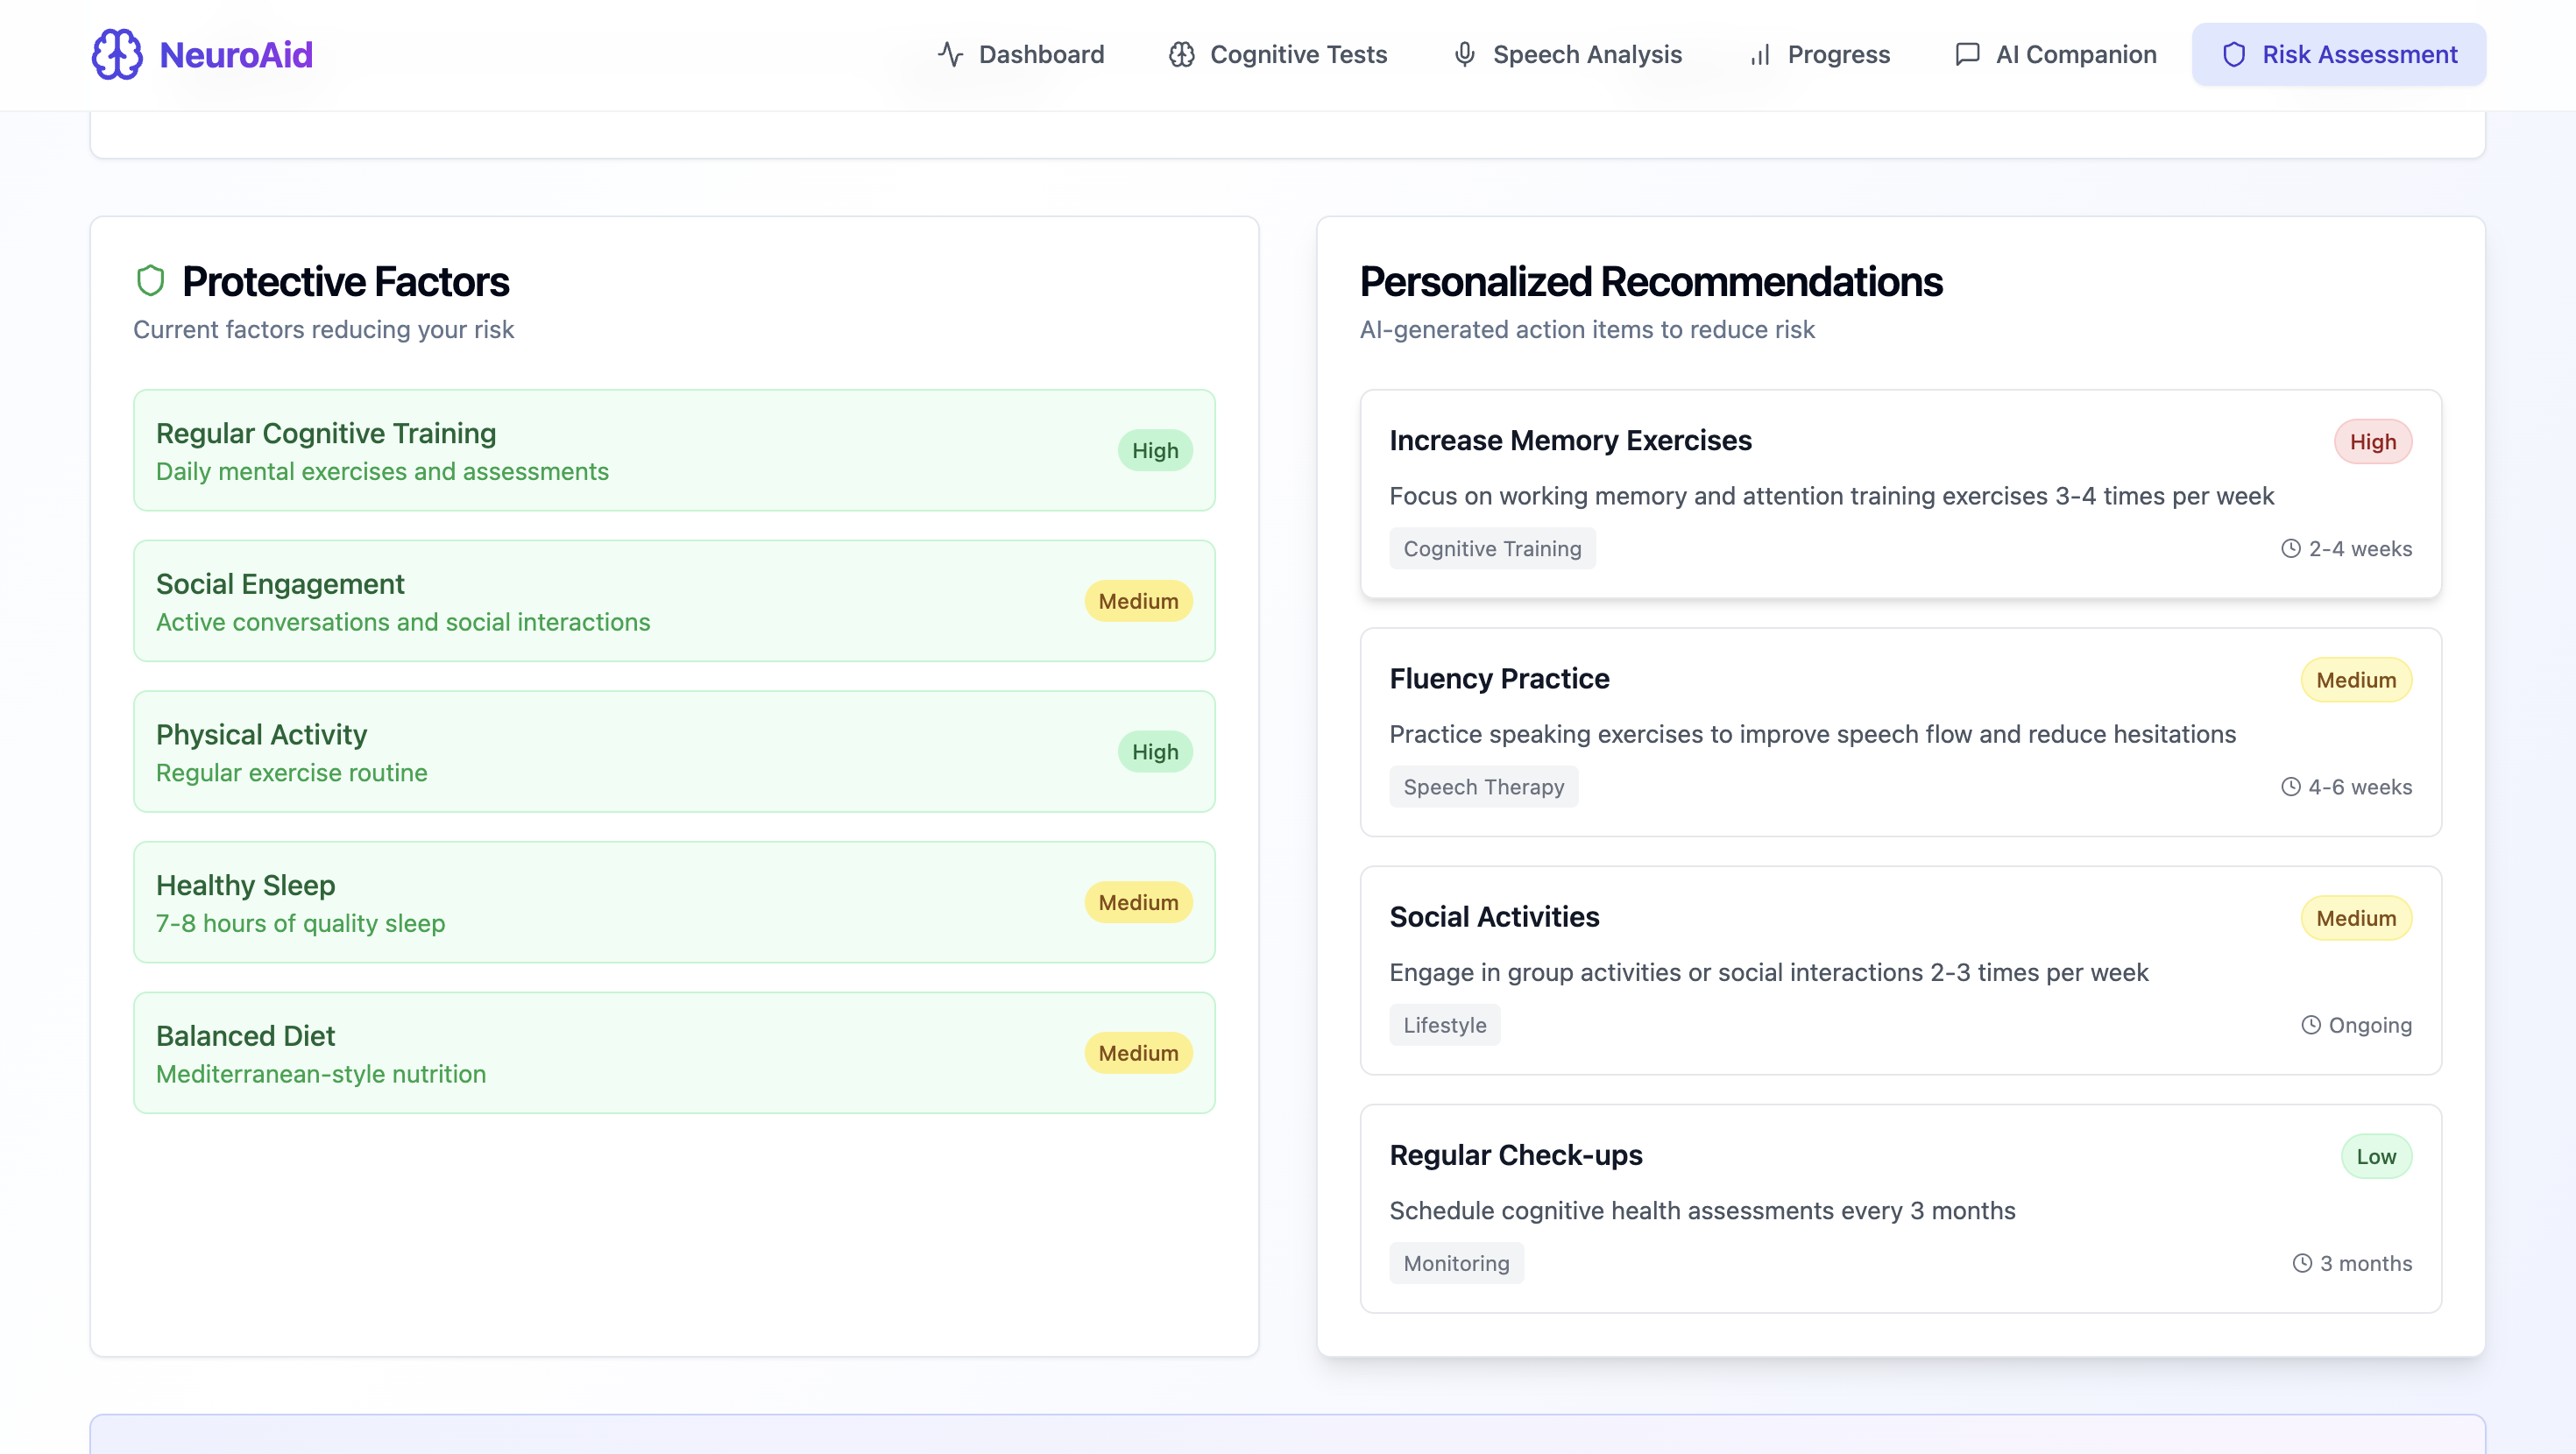Click the Progress bar chart icon

tap(1760, 54)
